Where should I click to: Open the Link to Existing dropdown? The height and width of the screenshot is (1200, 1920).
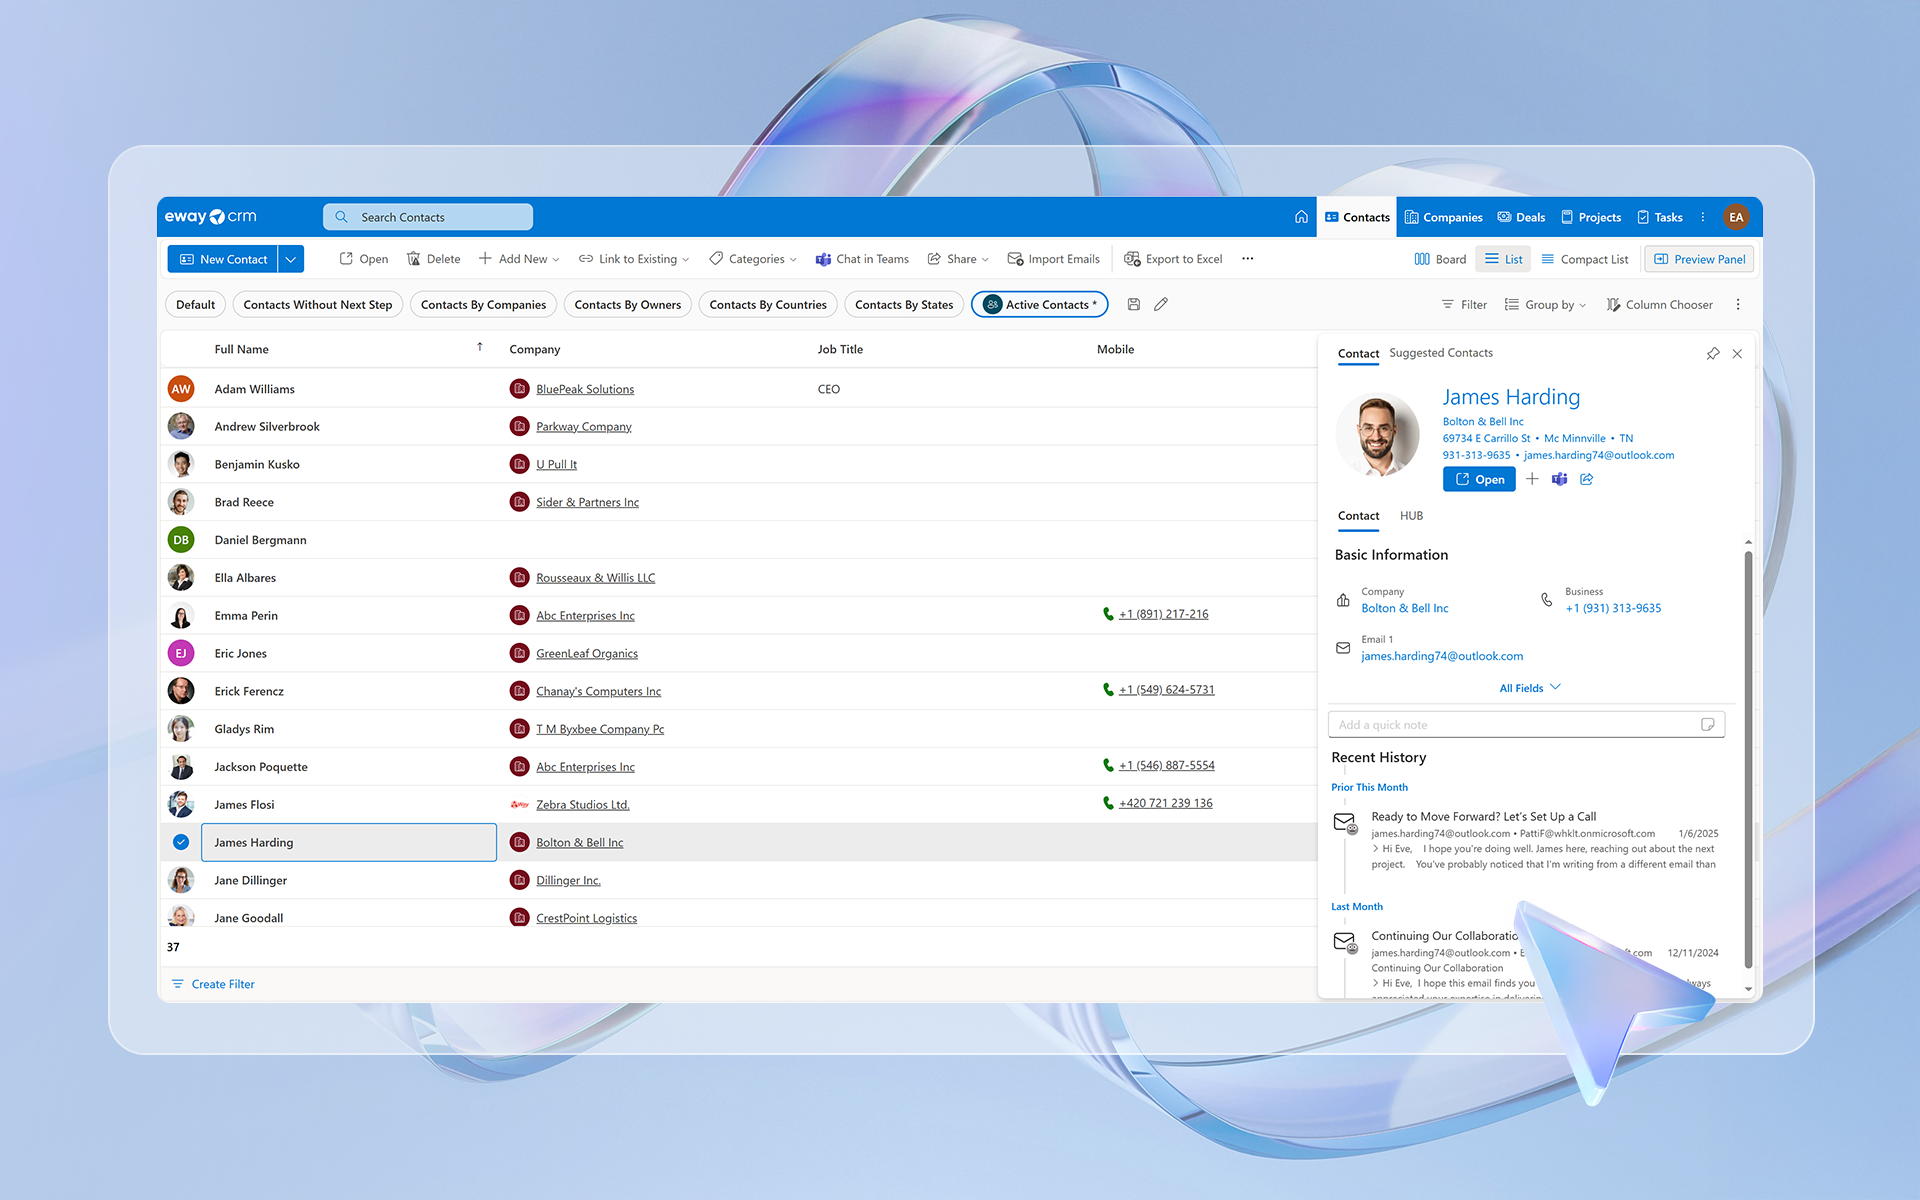point(634,259)
